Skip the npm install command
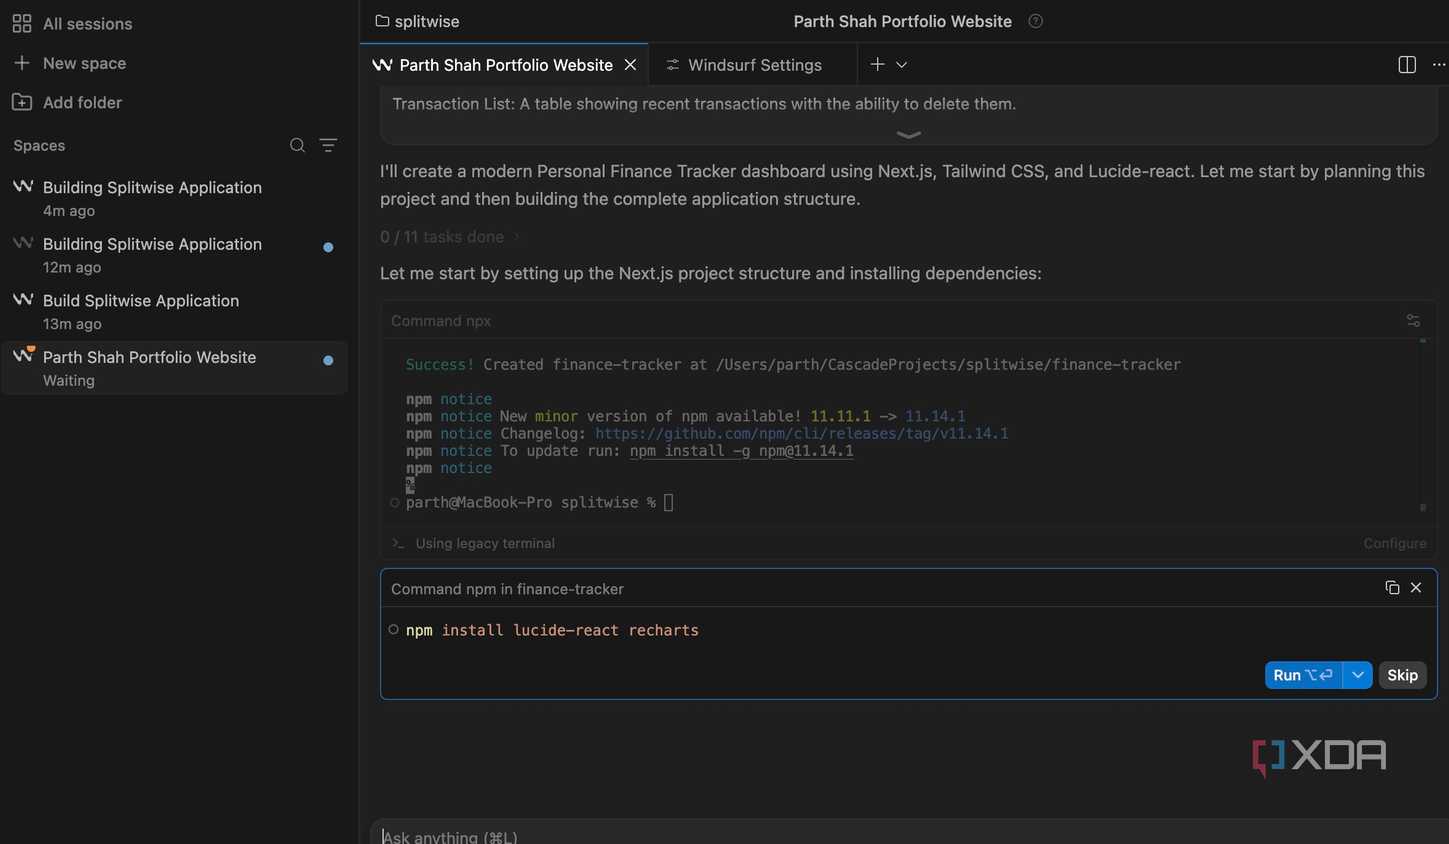 tap(1402, 675)
